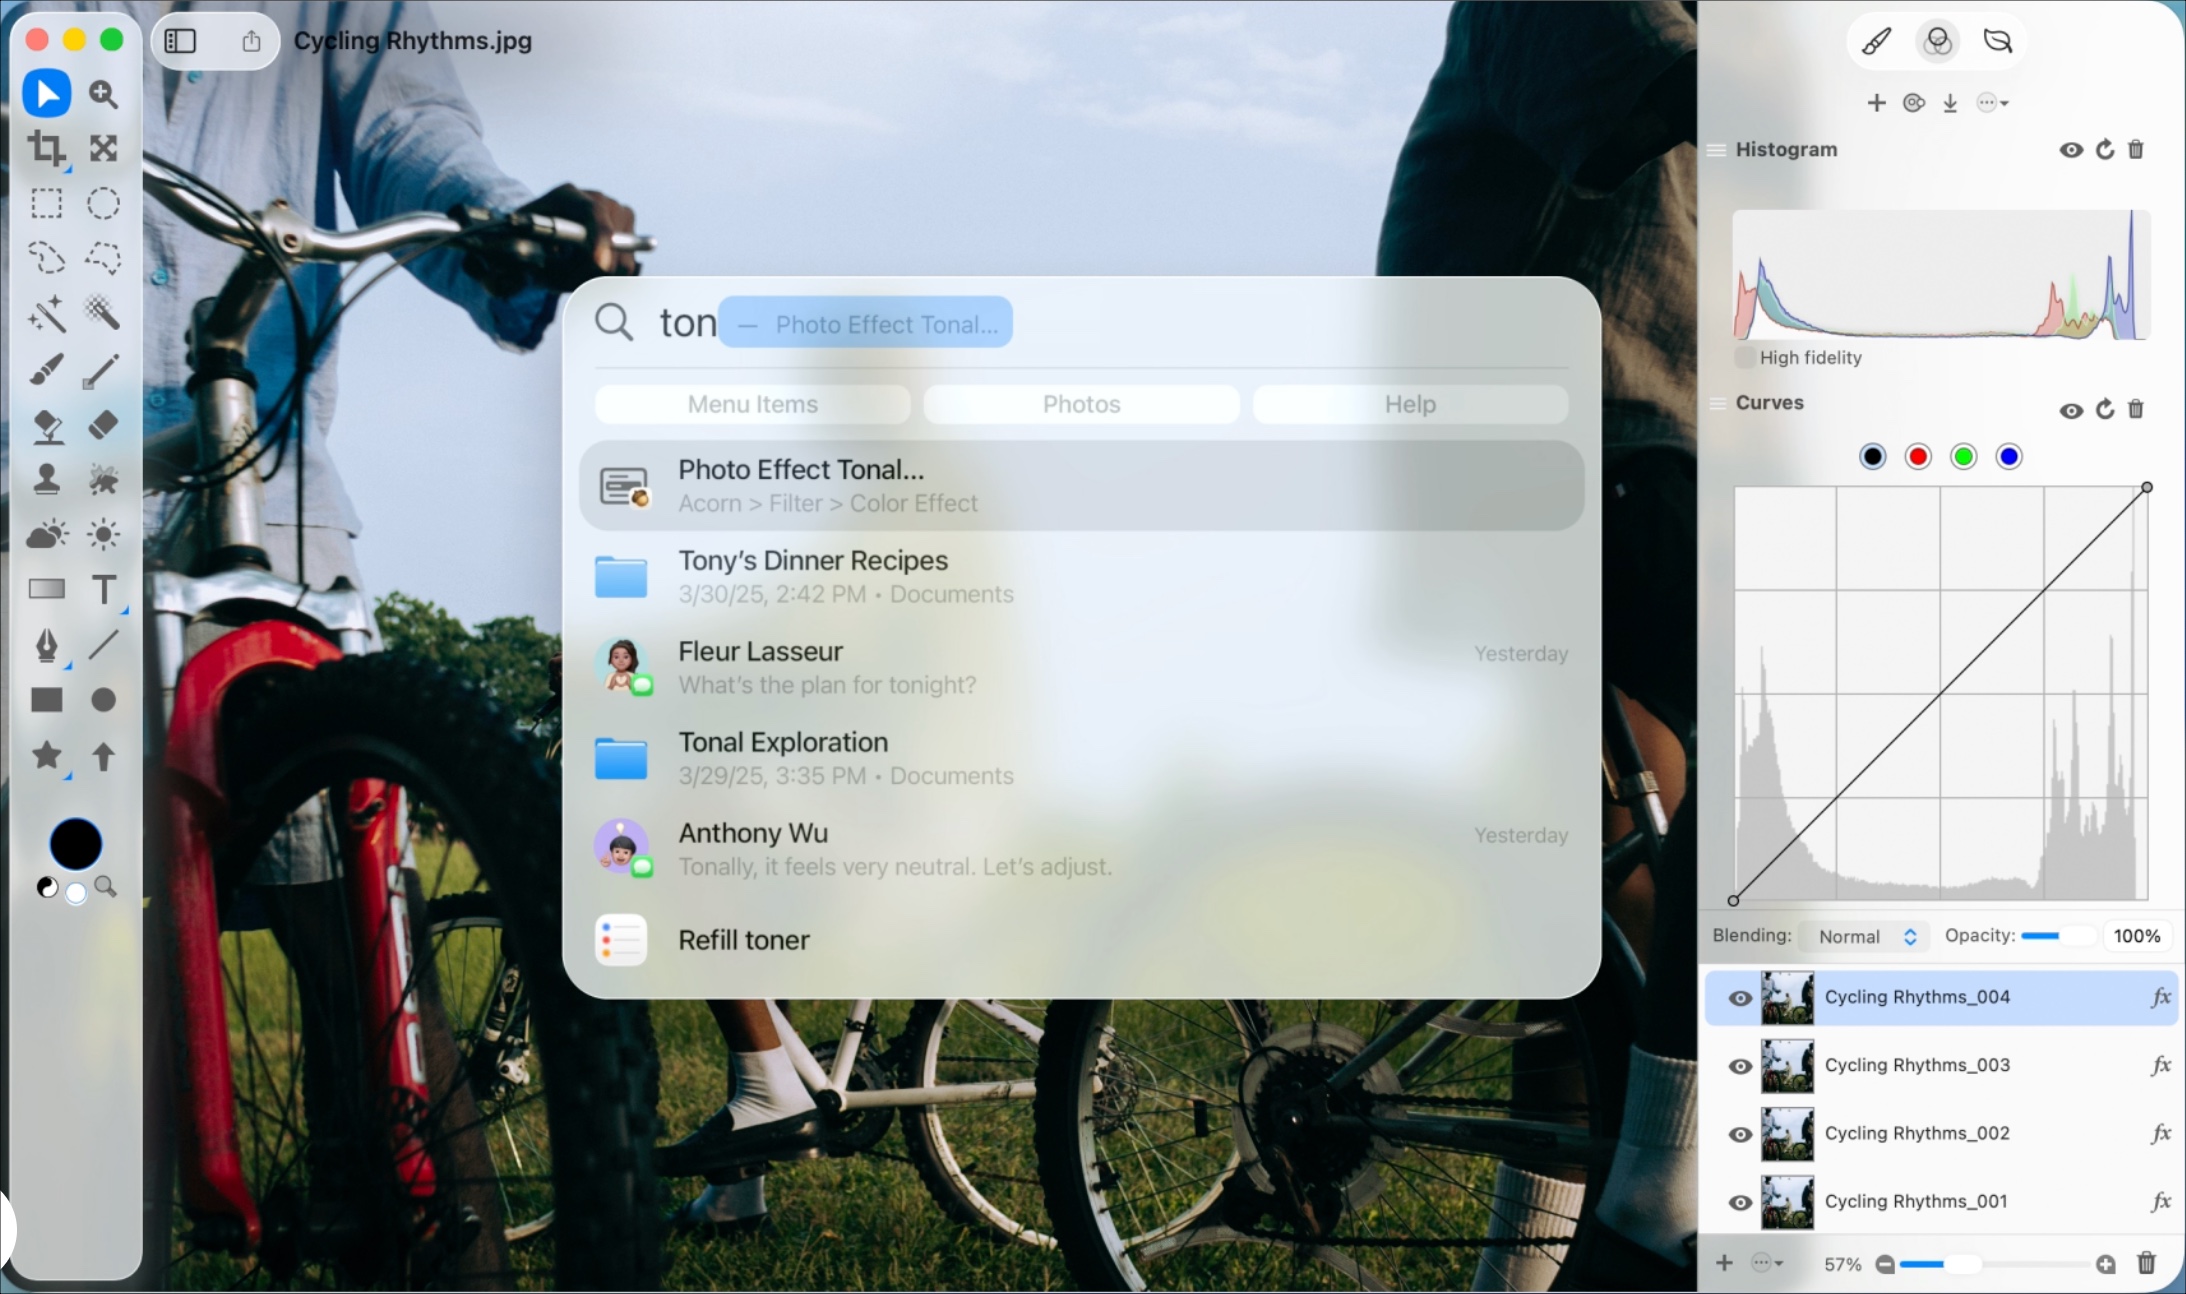Expand the options menu next to the layer add button
2186x1294 pixels.
click(1763, 1263)
